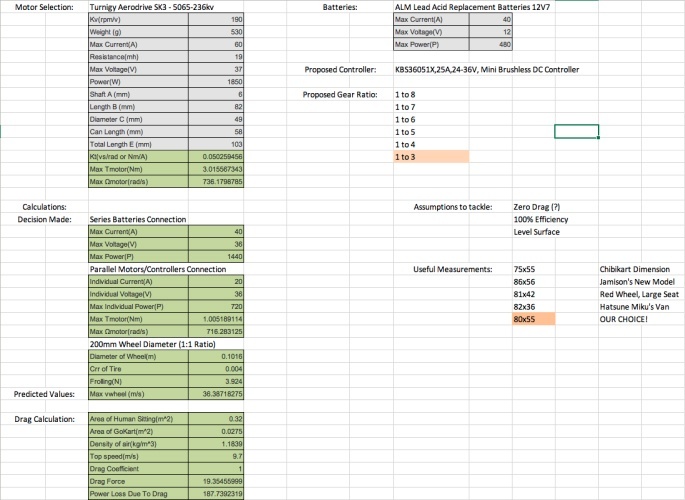The image size is (685, 500).
Task: Select the 'OUR CHOICE!' cell
Action: click(623, 319)
